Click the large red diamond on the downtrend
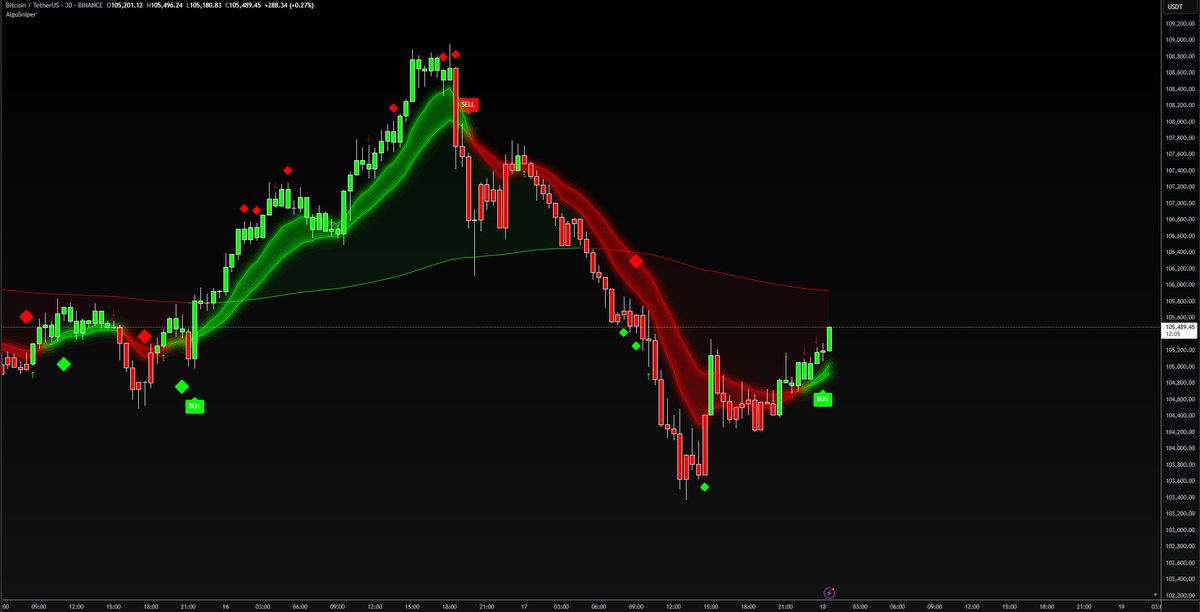Viewport: 1200px width, 612px height. coord(637,262)
